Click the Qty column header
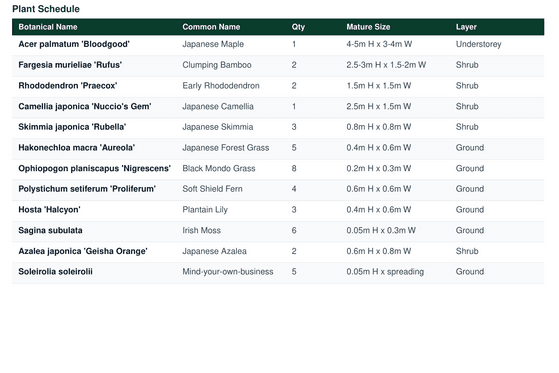Viewport: 559px width, 373px height. coord(298,27)
